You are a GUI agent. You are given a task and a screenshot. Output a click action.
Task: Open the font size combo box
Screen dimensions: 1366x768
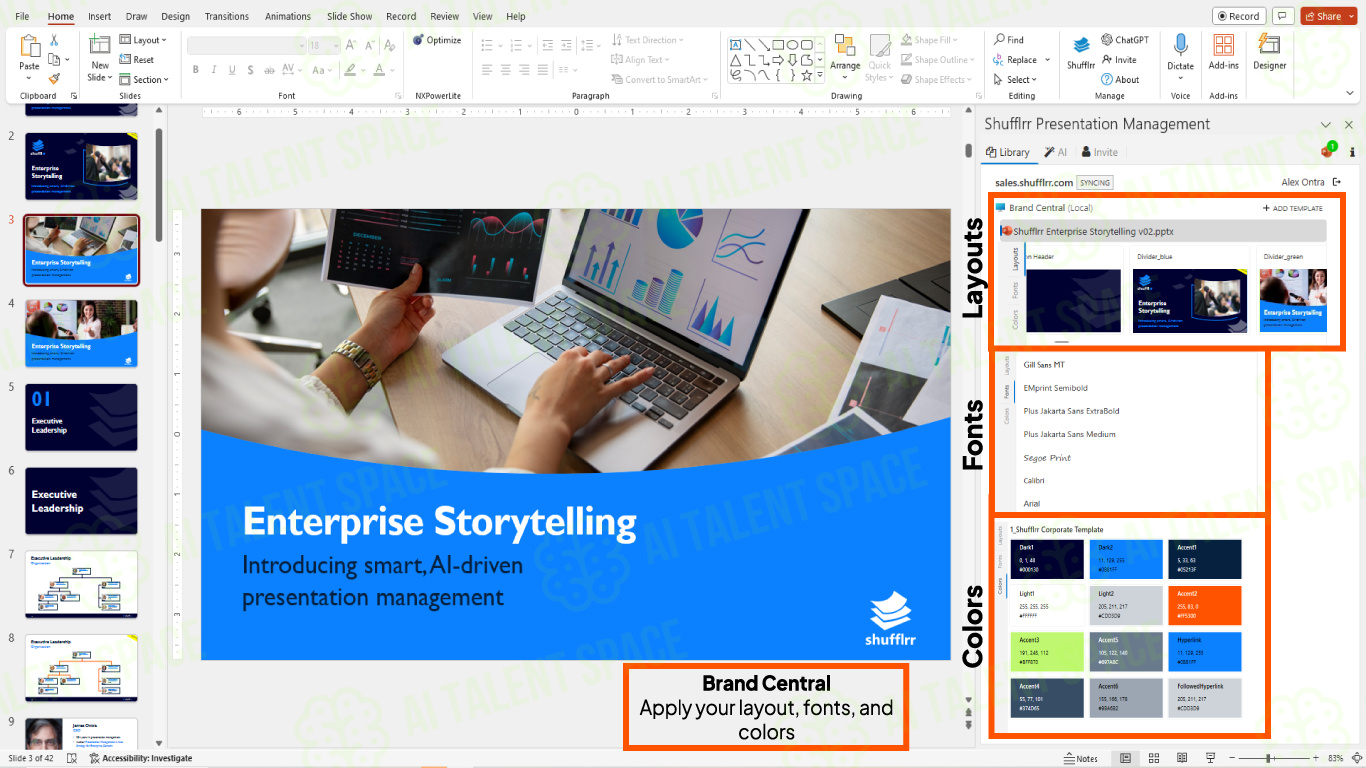pyautogui.click(x=324, y=46)
